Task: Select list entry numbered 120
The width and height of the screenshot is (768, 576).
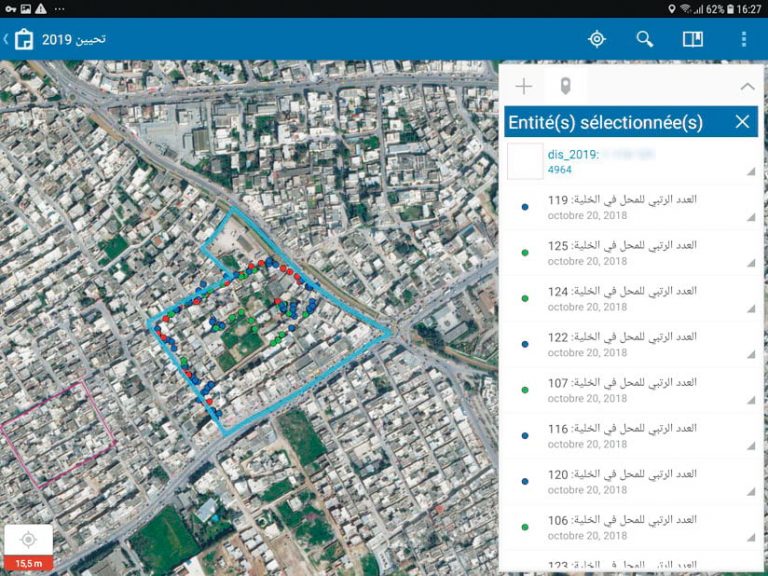Action: click(x=631, y=481)
